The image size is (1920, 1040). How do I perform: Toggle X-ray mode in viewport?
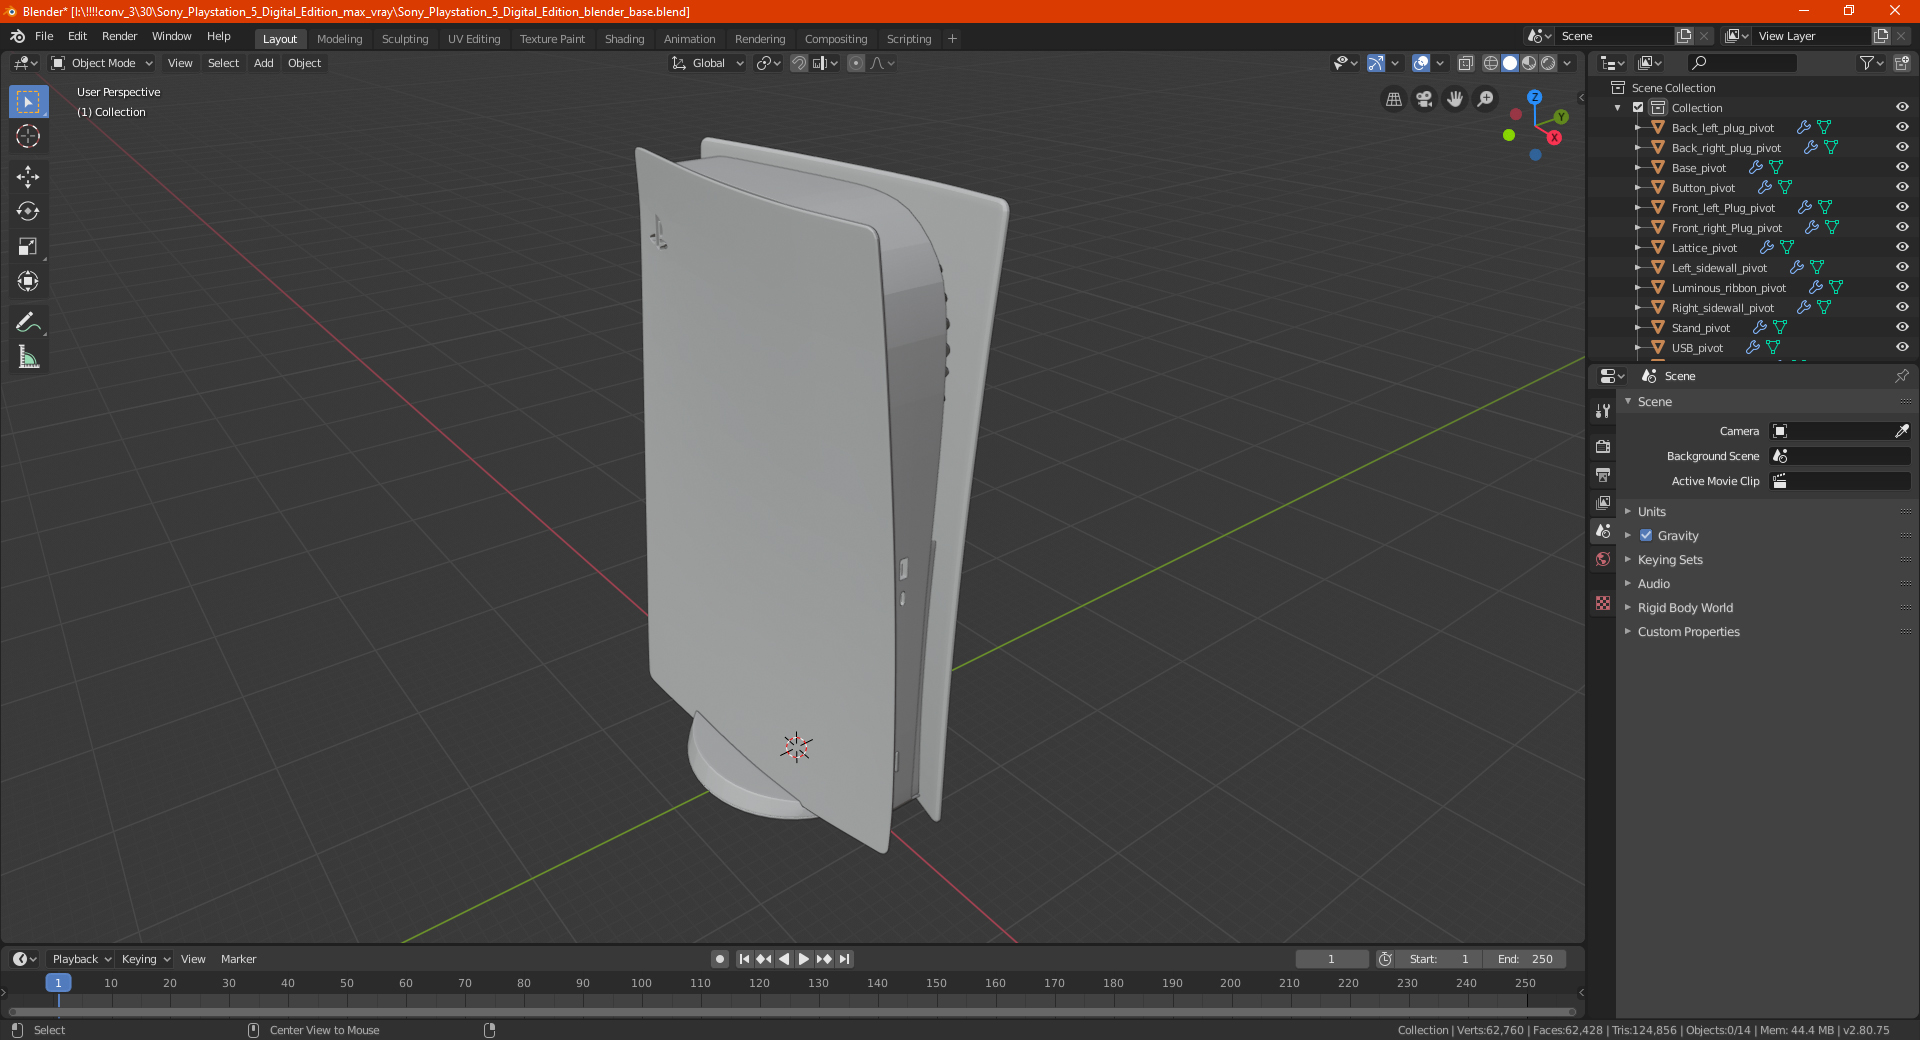1465,63
